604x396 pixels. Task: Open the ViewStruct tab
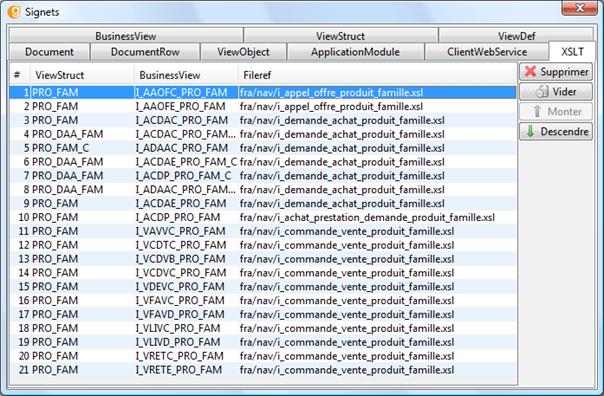tap(341, 36)
